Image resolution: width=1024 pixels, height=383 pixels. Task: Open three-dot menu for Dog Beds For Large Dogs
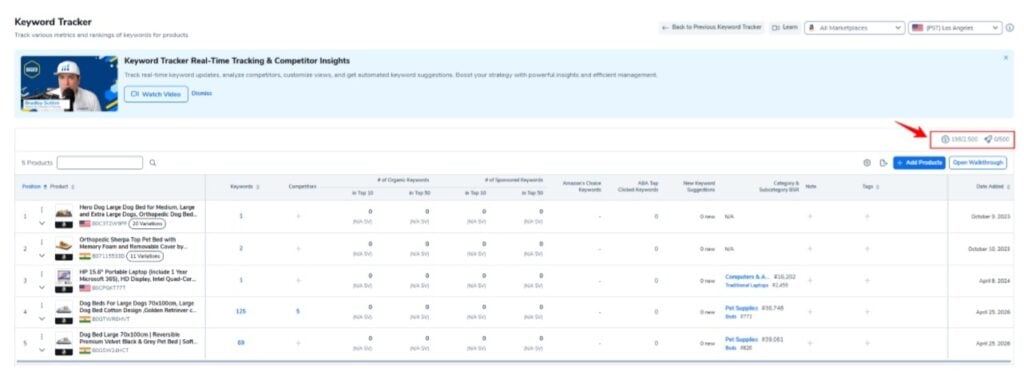tap(42, 305)
